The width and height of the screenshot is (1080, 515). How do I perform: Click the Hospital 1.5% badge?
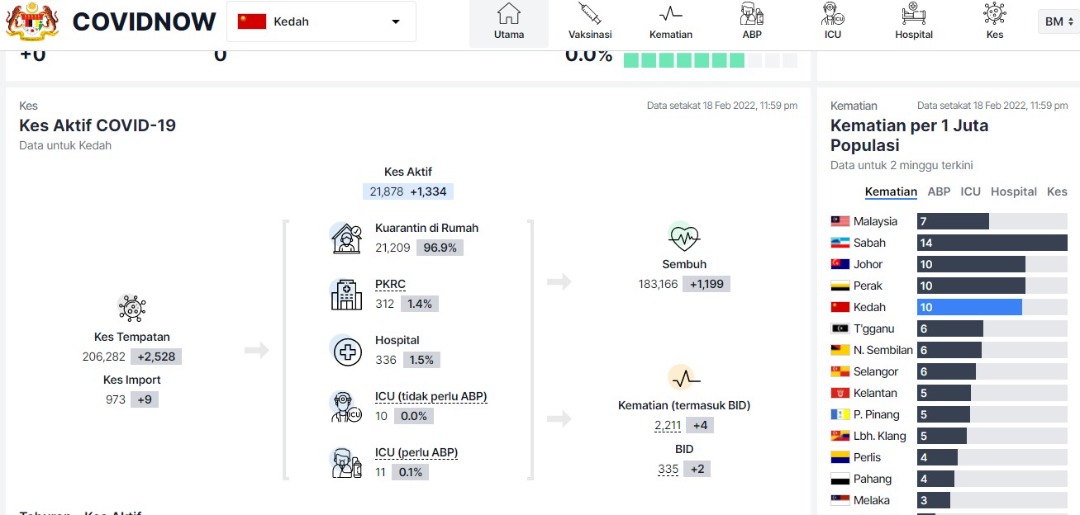(x=422, y=360)
